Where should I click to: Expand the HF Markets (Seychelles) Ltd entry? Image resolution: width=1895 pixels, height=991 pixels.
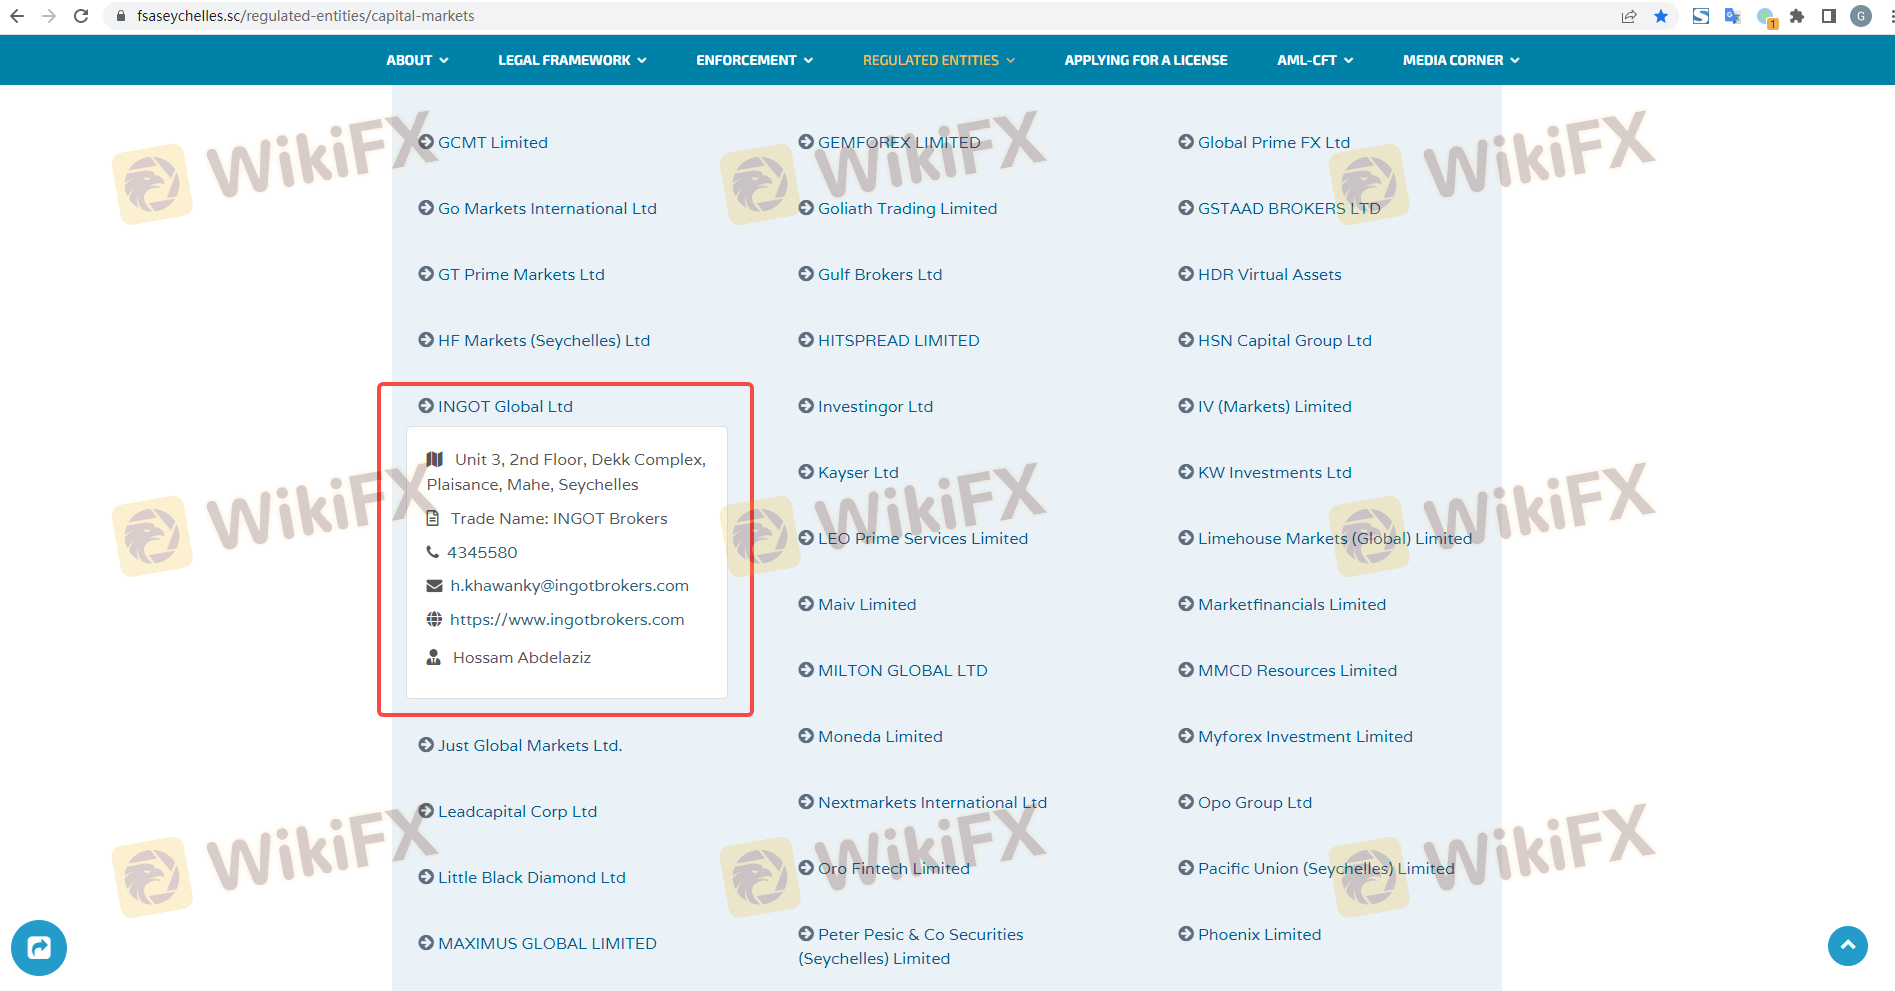click(x=543, y=340)
